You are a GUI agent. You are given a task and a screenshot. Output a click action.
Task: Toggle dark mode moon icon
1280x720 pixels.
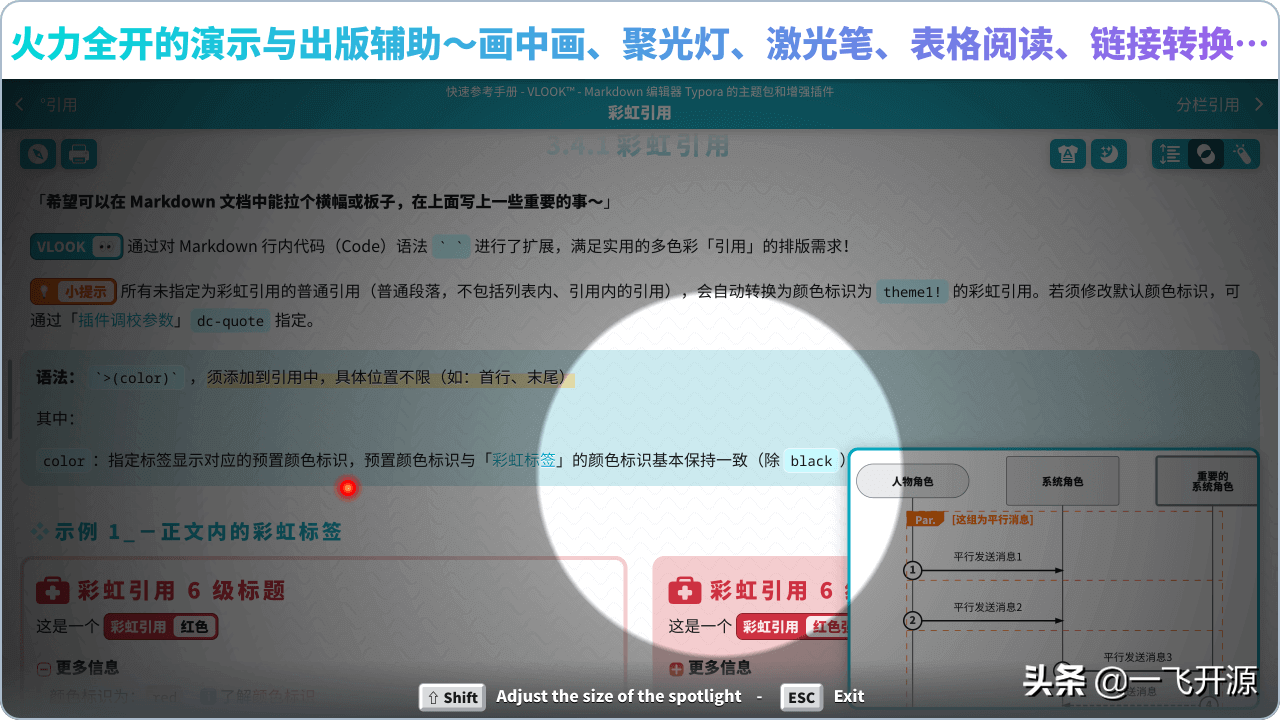[x=1108, y=154]
